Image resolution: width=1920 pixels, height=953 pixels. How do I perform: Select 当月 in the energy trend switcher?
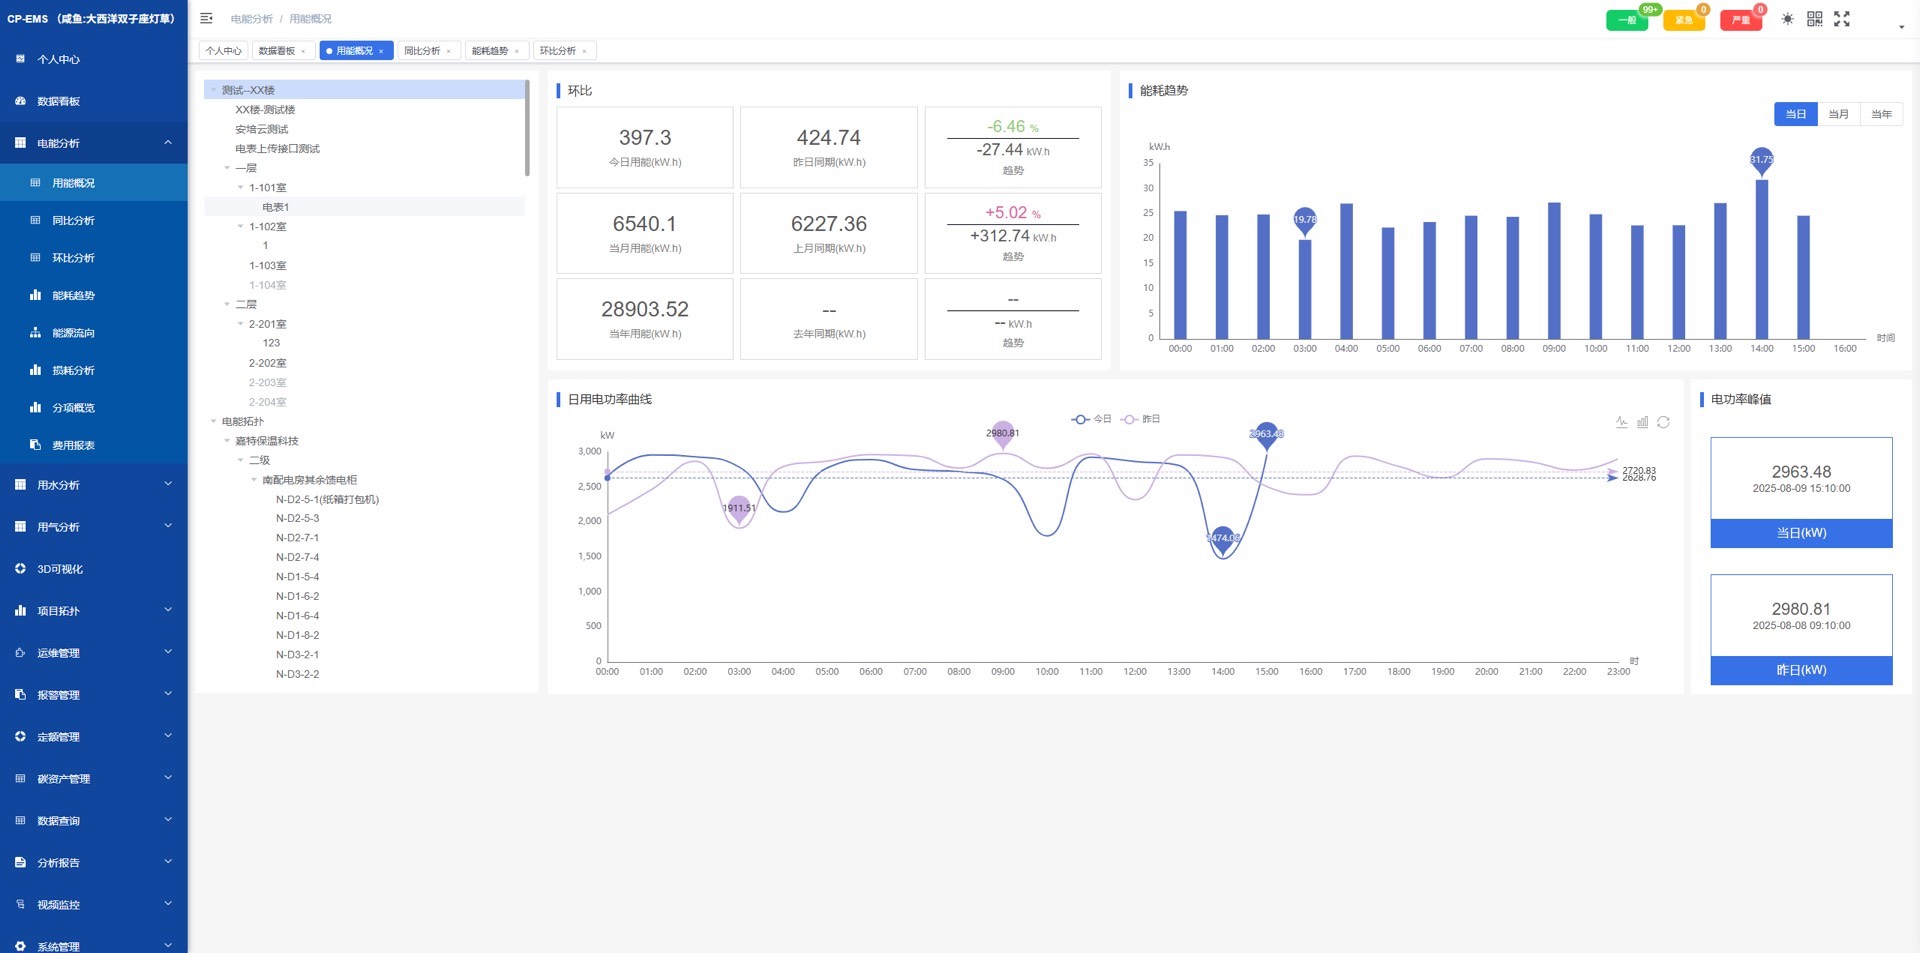pos(1838,114)
